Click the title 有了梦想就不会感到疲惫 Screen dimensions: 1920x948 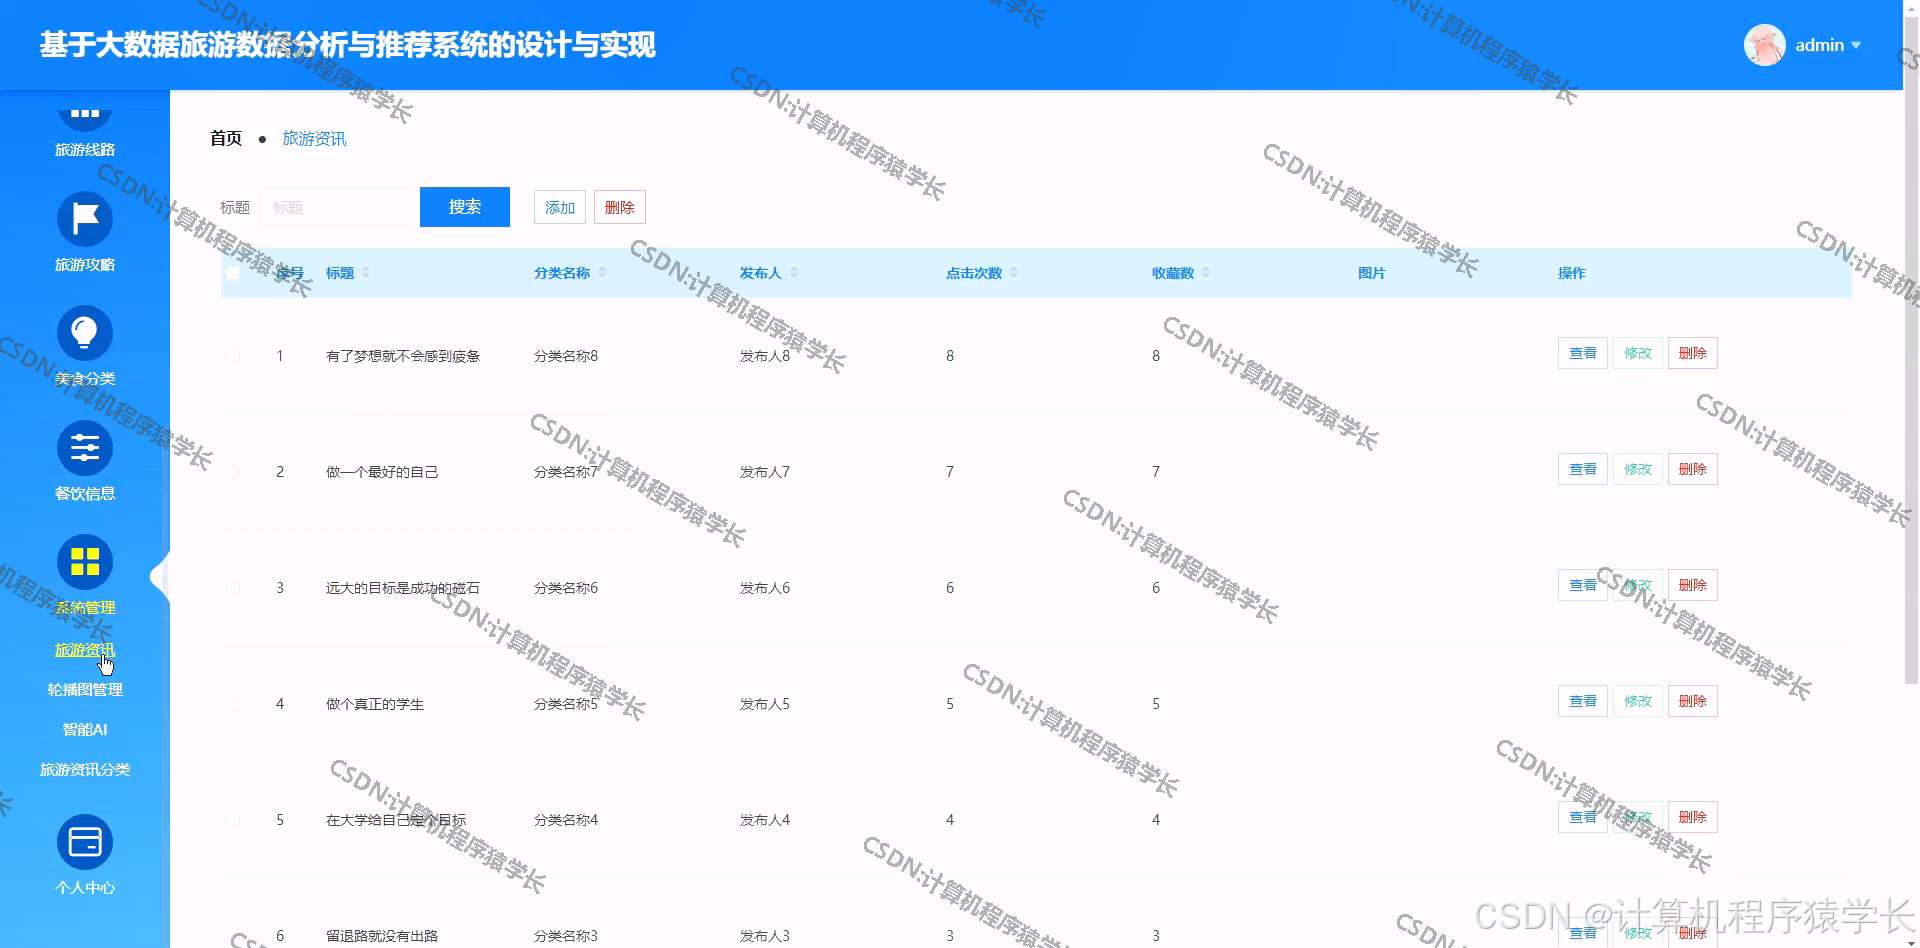pos(403,356)
